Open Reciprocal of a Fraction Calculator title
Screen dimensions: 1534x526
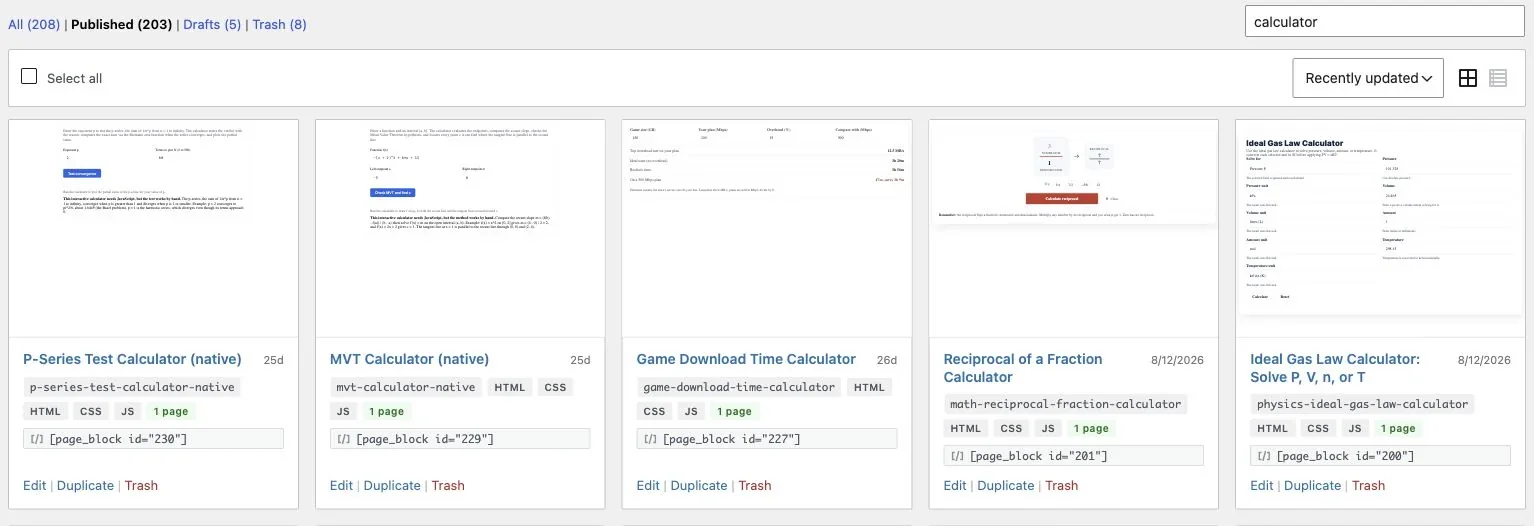1023,368
